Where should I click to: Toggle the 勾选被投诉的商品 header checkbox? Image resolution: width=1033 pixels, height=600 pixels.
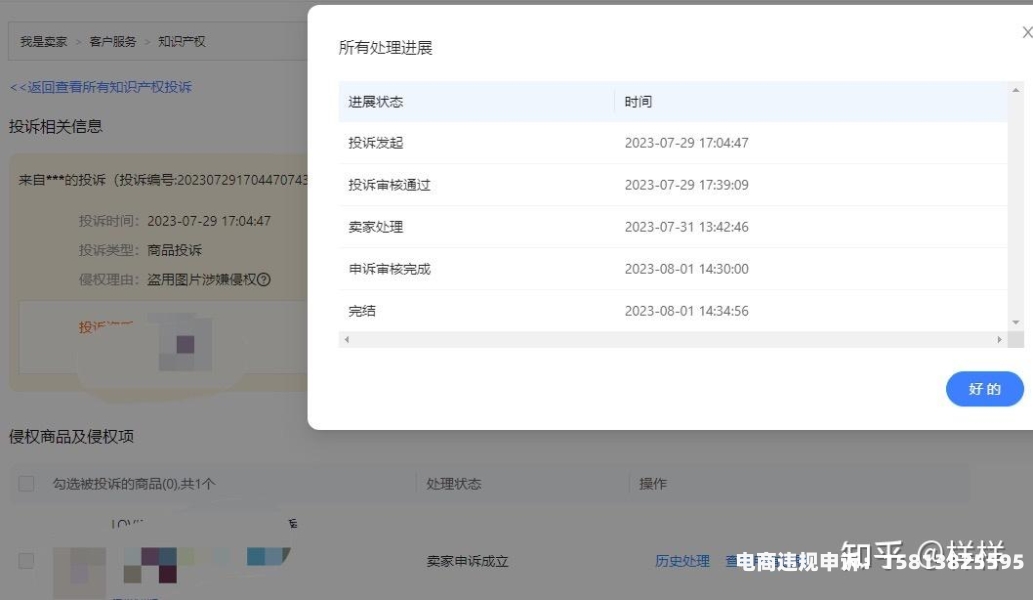point(26,484)
